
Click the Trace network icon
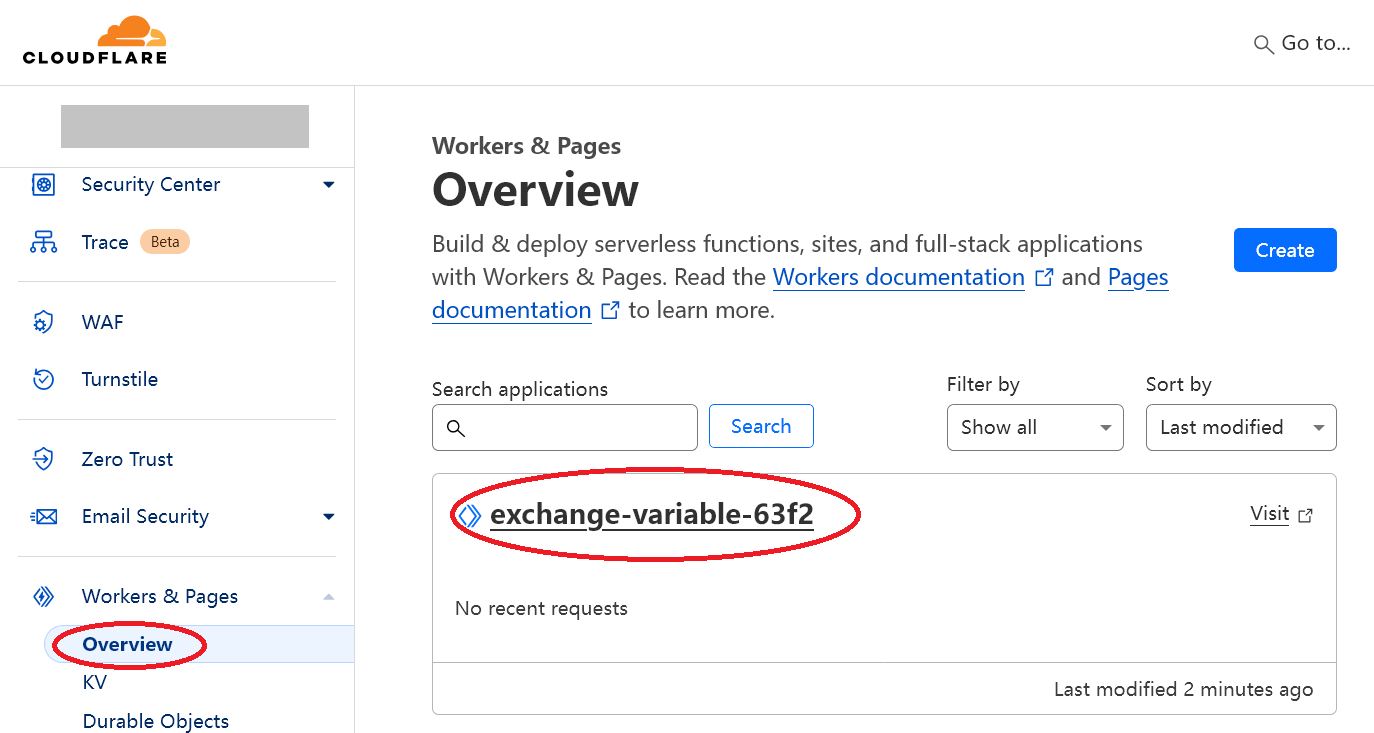tap(43, 242)
